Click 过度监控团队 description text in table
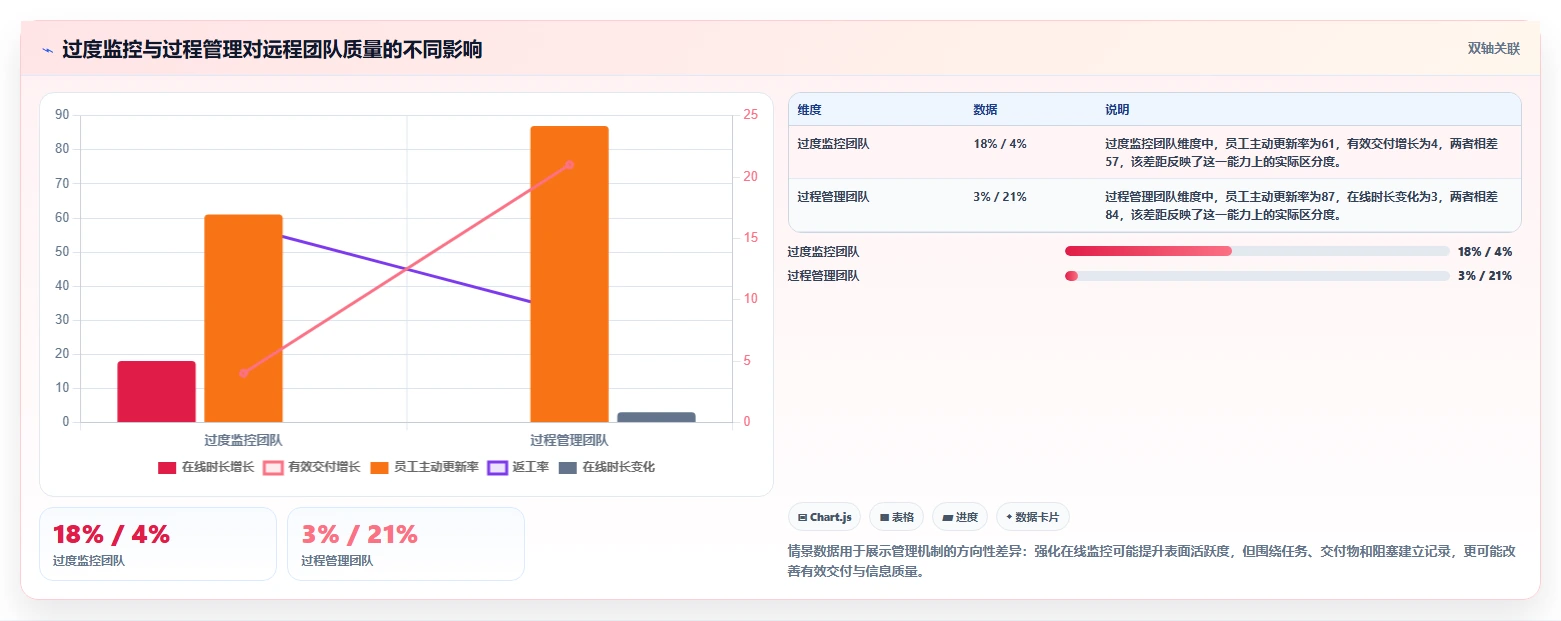Image resolution: width=1561 pixels, height=621 pixels. click(1301, 152)
